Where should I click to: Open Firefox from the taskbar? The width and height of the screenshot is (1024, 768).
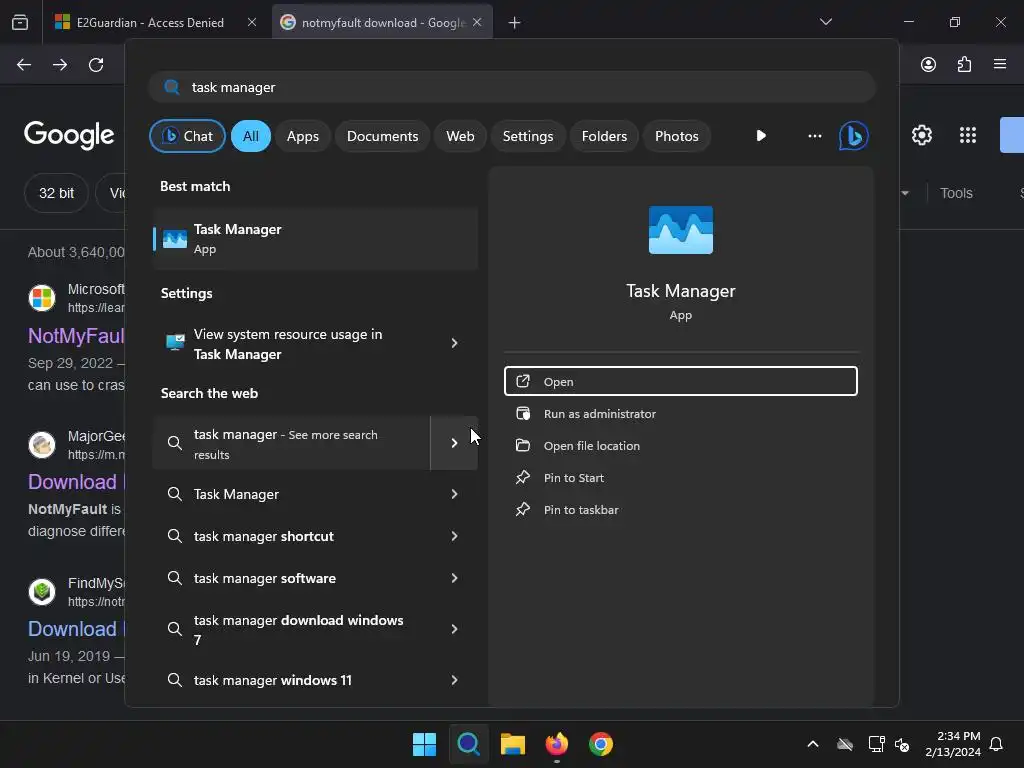[557, 744]
